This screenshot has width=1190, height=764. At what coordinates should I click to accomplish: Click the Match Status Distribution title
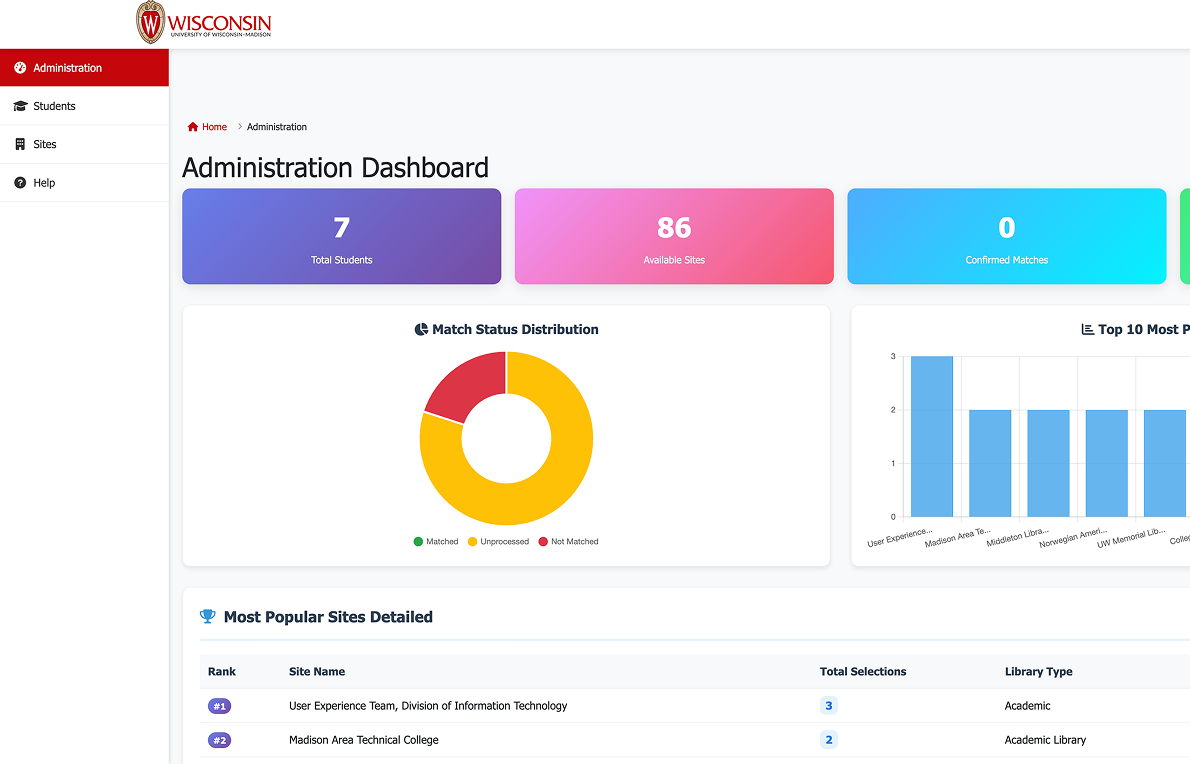click(515, 329)
